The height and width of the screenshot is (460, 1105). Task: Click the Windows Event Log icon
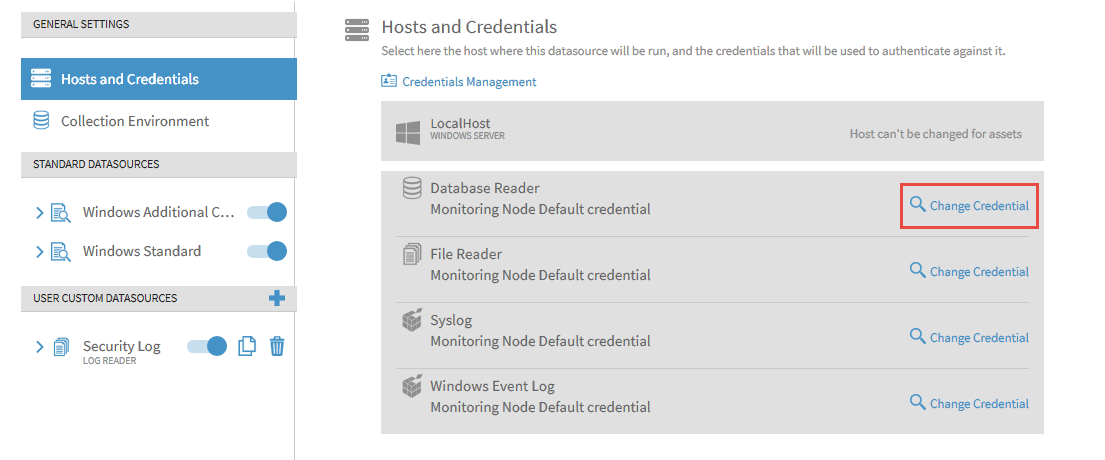click(411, 386)
